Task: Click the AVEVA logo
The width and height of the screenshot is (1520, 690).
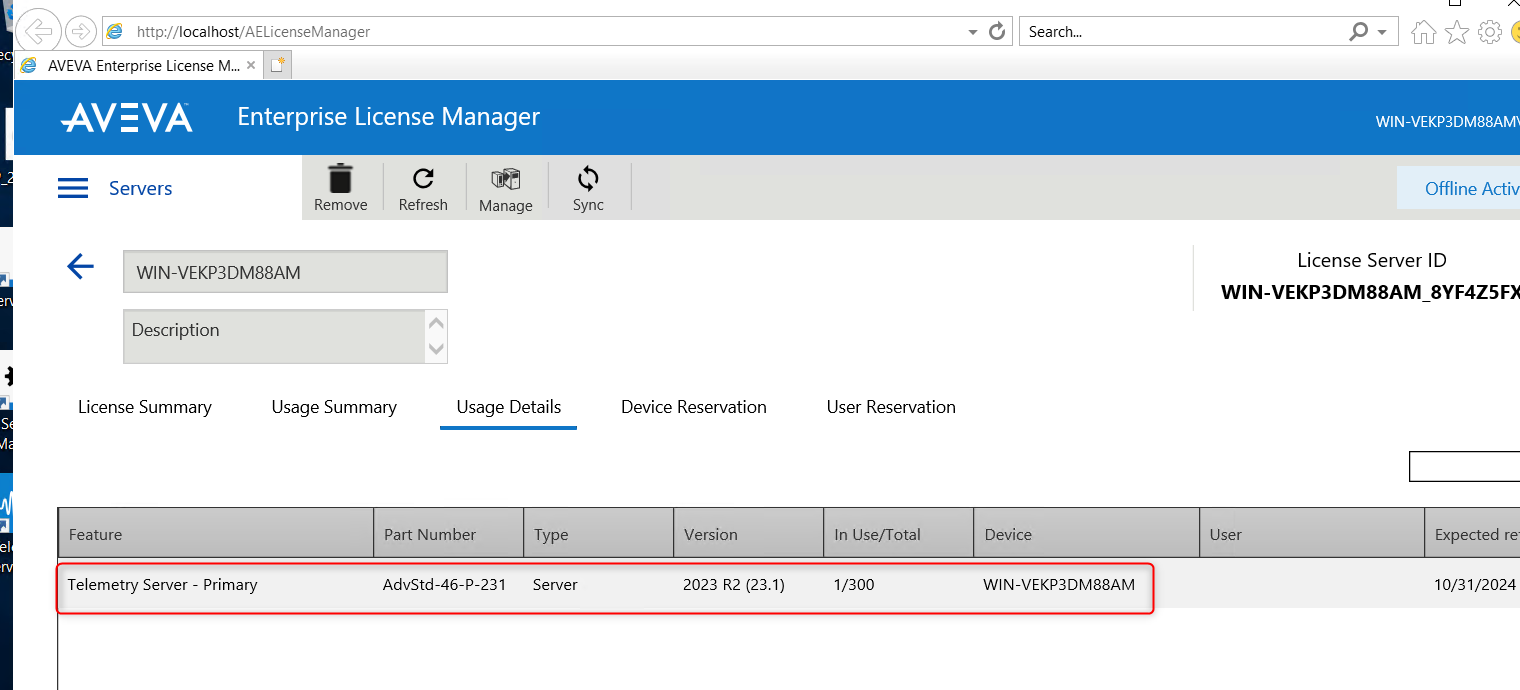Action: (x=127, y=117)
